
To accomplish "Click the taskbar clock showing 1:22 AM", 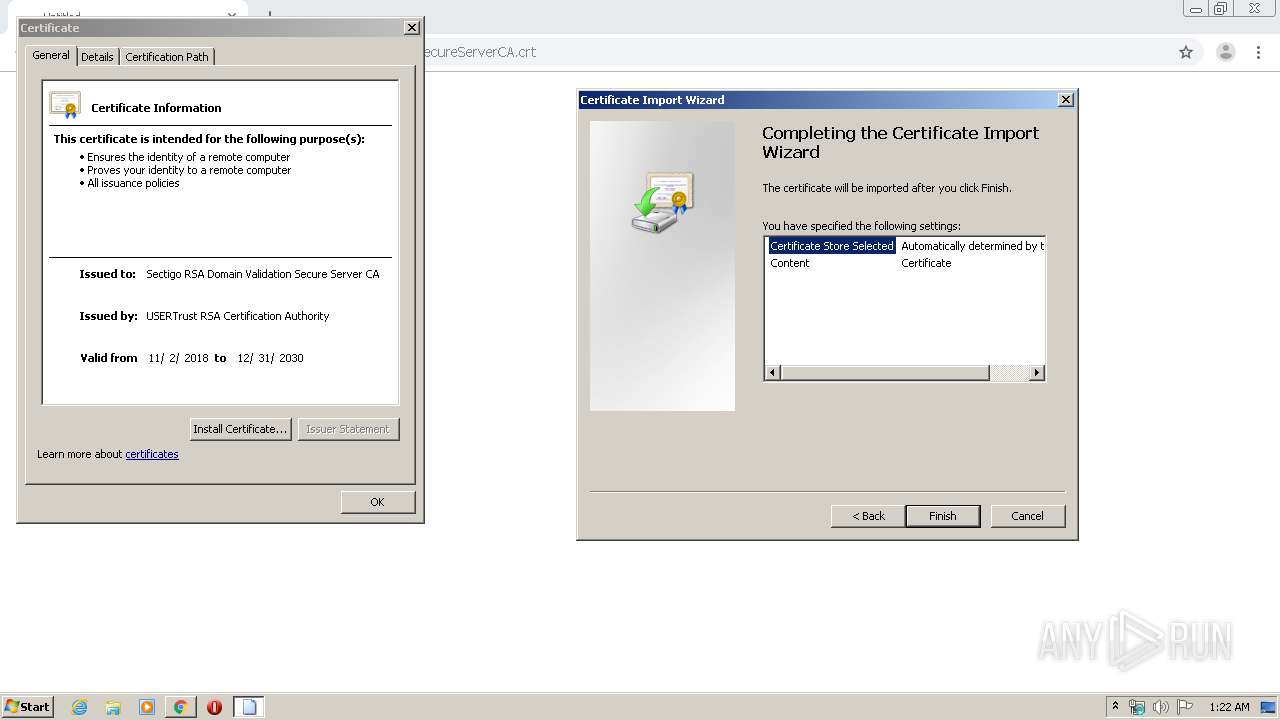I will click(x=1229, y=707).
